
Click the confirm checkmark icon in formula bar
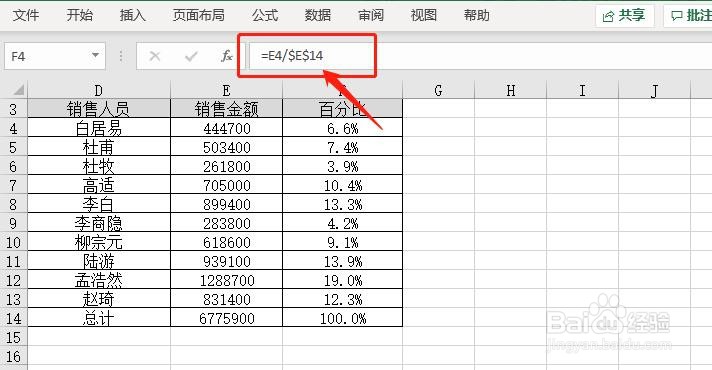(x=191, y=56)
